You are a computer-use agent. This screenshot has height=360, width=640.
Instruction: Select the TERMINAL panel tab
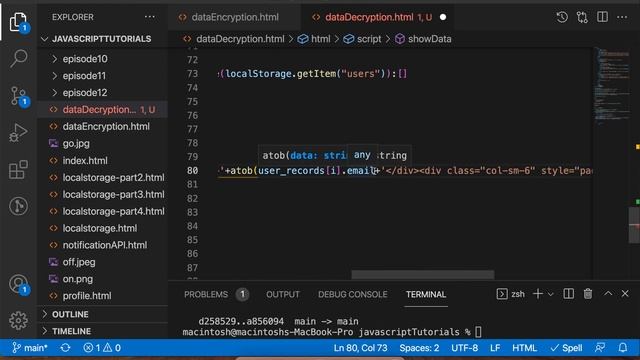click(426, 294)
